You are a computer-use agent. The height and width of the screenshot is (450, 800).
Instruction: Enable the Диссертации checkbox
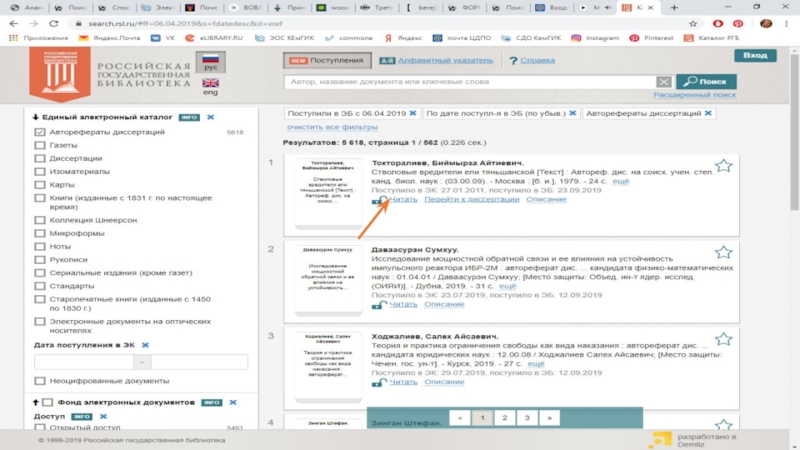[x=40, y=158]
